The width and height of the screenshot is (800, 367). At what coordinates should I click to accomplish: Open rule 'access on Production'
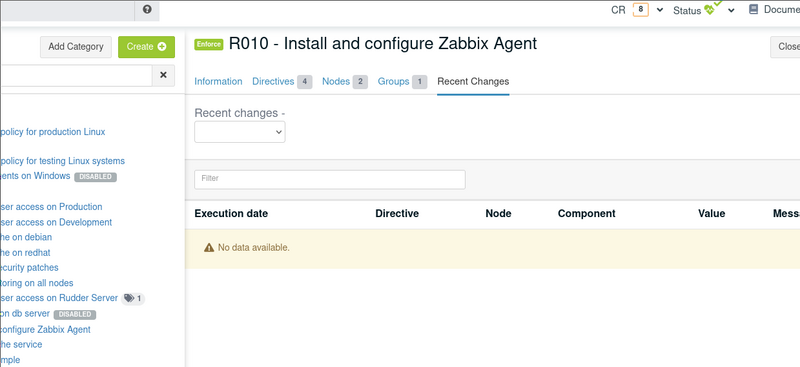click(x=51, y=207)
